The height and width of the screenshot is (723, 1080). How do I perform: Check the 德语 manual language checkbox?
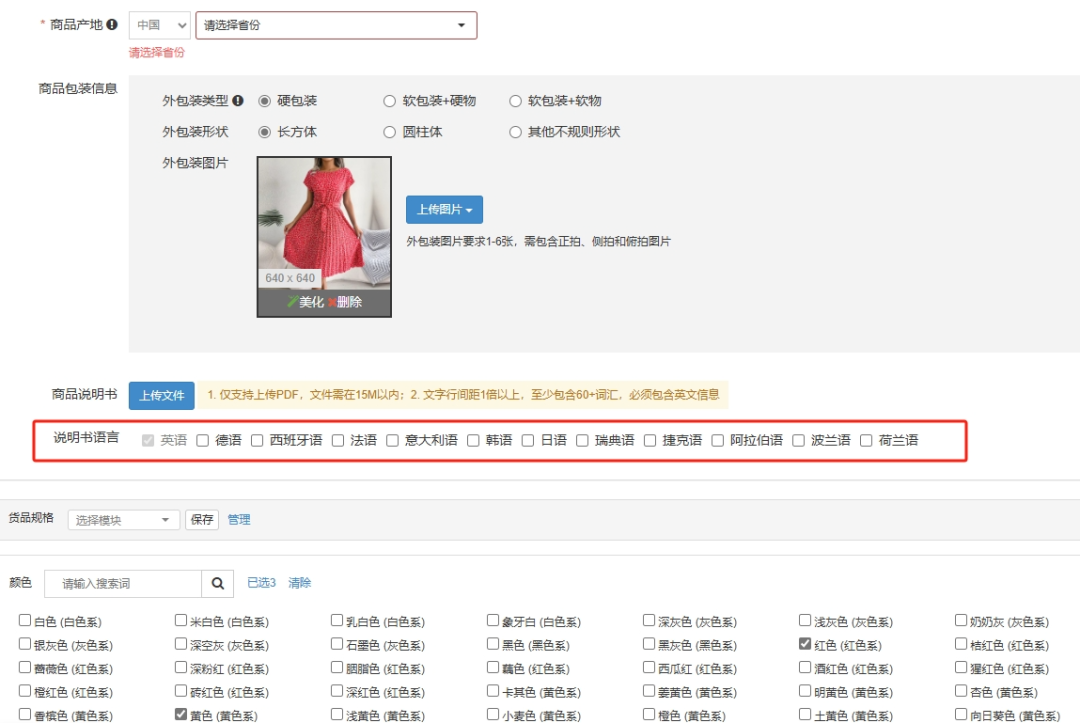click(x=202, y=439)
